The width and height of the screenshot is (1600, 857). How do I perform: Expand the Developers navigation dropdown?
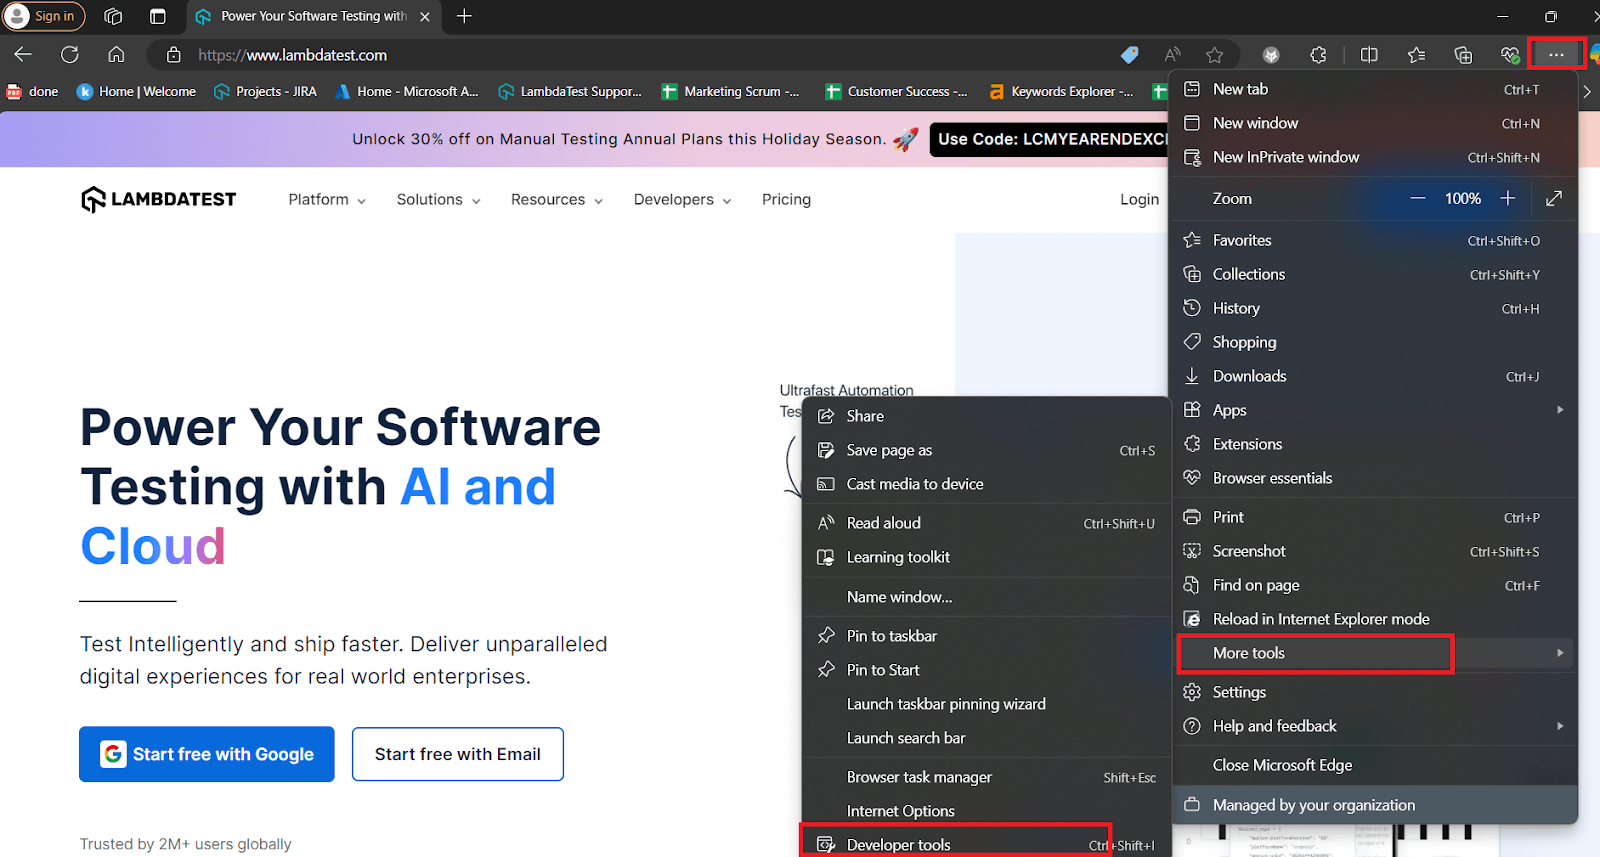682,199
